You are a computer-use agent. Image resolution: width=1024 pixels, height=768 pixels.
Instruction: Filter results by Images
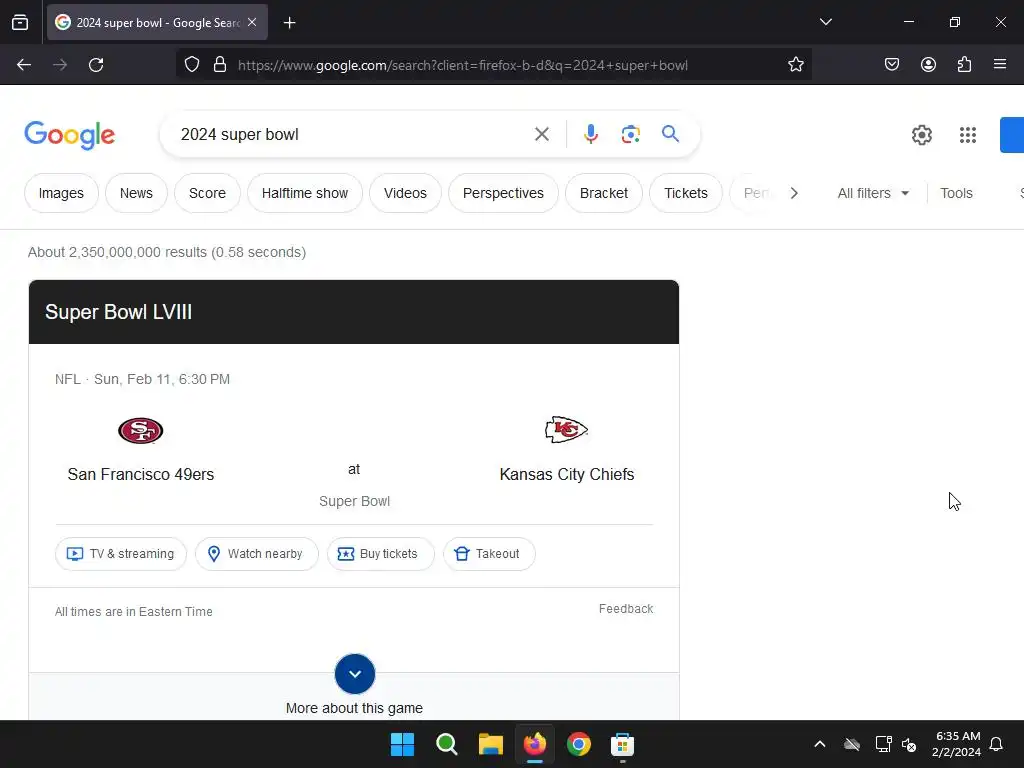61,193
